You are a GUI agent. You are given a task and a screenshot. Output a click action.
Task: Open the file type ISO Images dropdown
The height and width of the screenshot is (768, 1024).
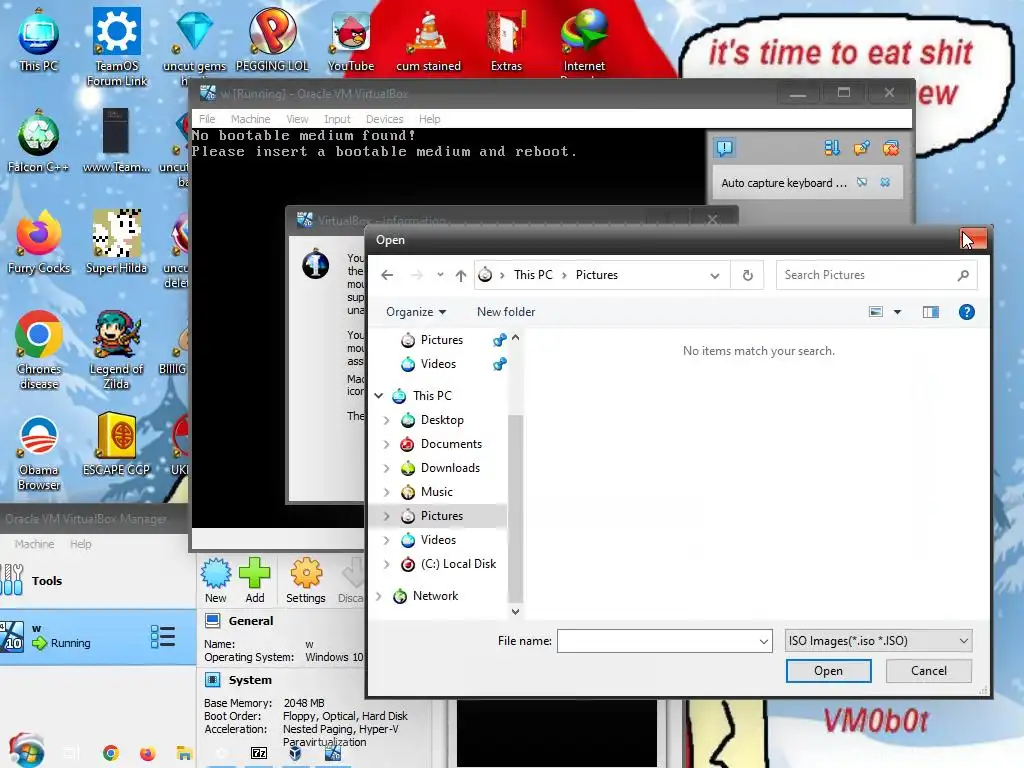pyautogui.click(x=878, y=641)
